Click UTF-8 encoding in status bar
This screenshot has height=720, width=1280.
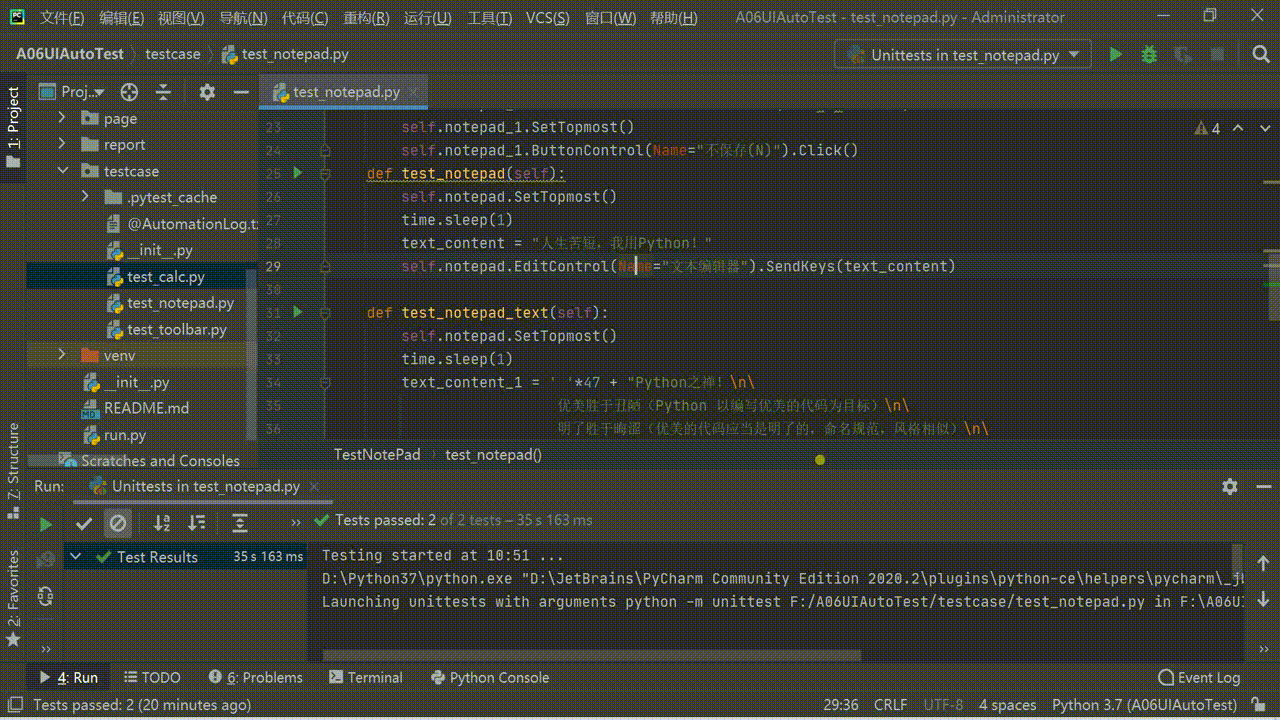point(943,705)
